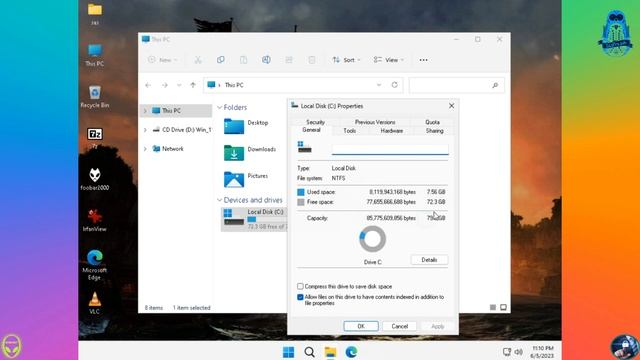Open the See more ellipsis menu
The width and height of the screenshot is (640, 360).
pos(423,60)
